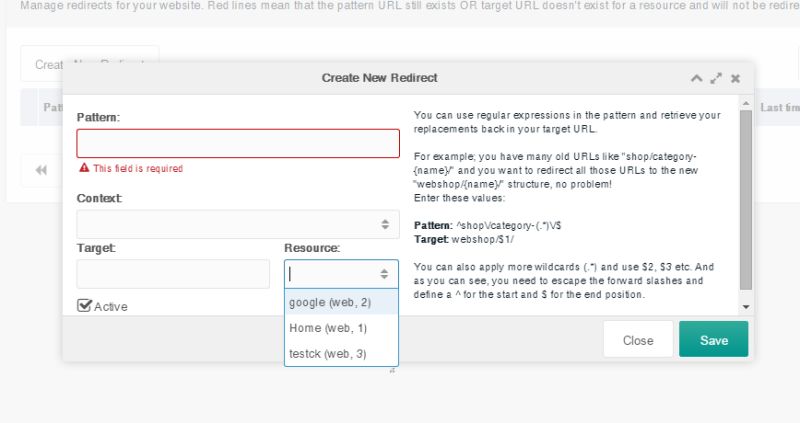Image resolution: width=800 pixels, height=423 pixels.
Task: Click the Resource text input
Action: click(x=332, y=274)
